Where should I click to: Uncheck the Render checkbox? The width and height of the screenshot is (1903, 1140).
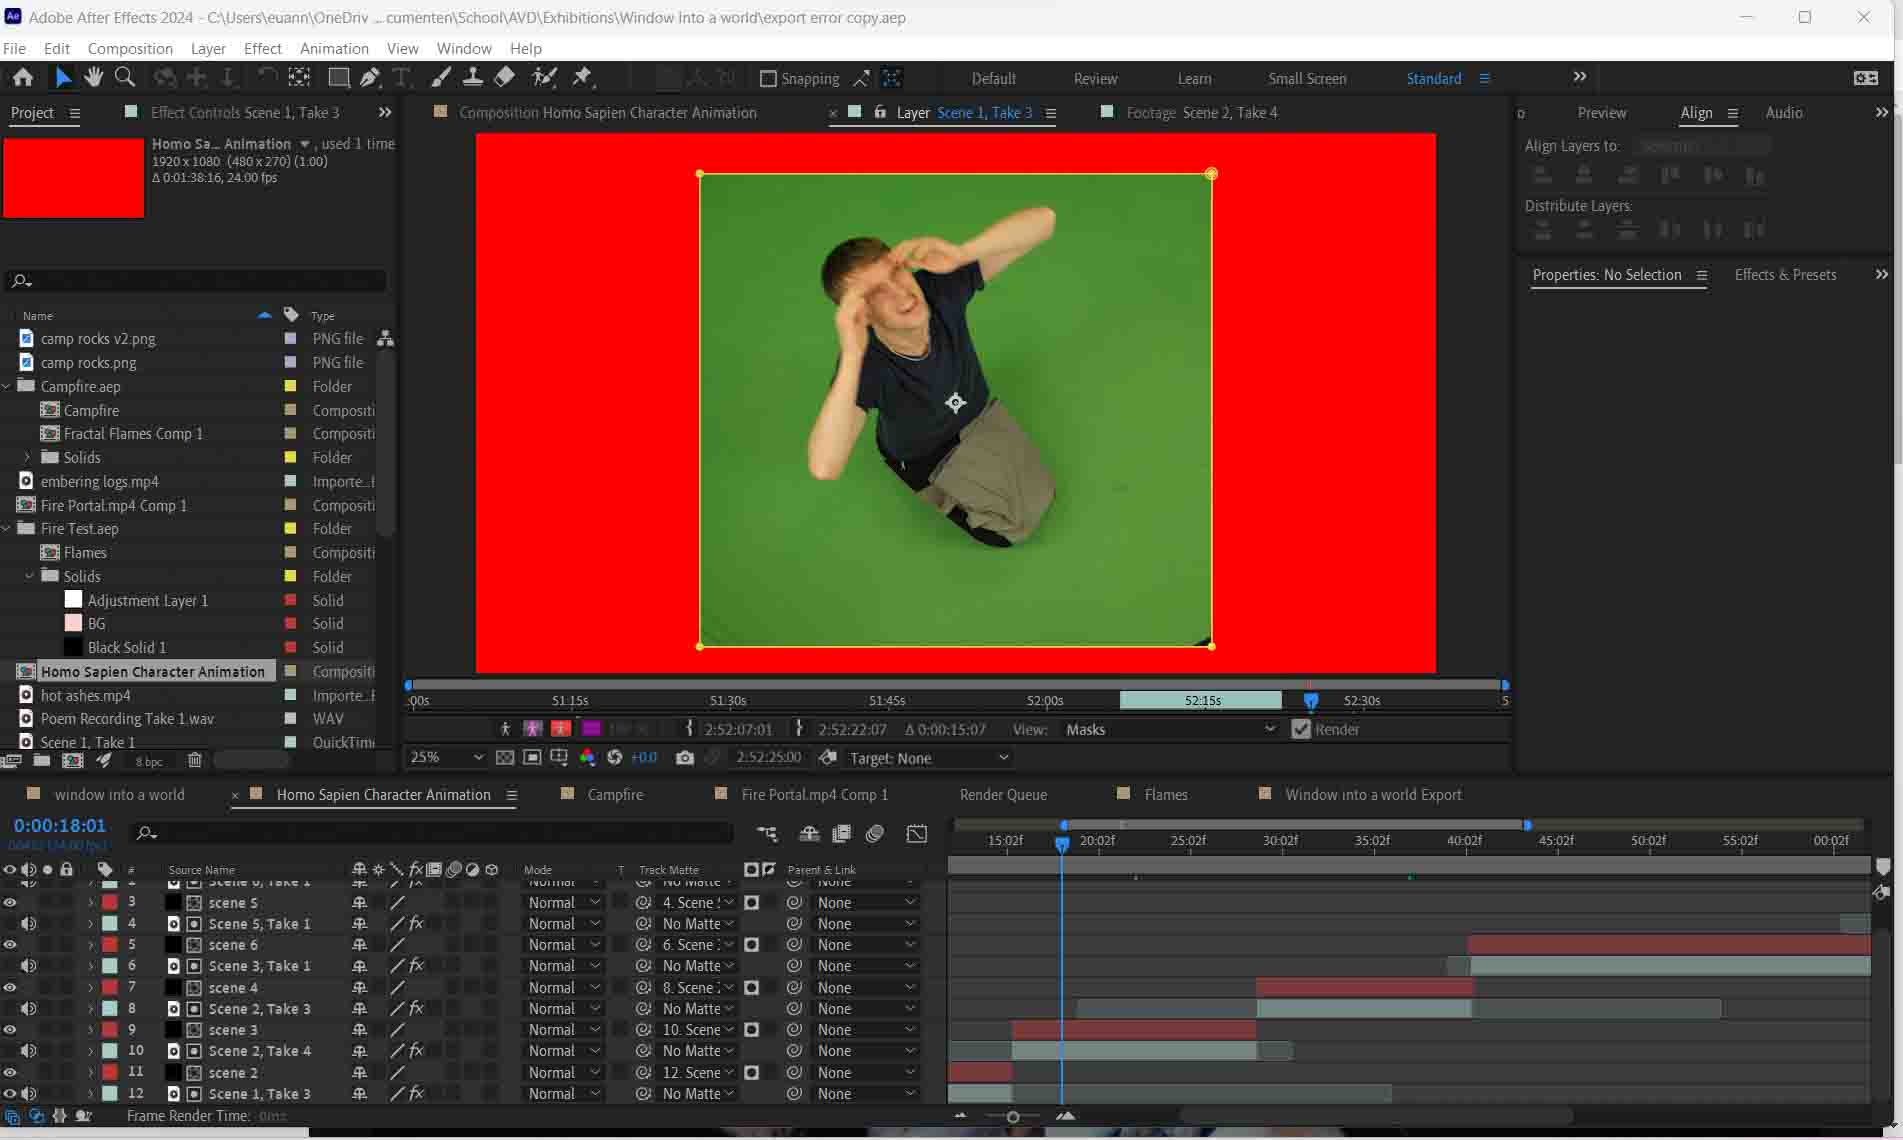coord(1300,729)
